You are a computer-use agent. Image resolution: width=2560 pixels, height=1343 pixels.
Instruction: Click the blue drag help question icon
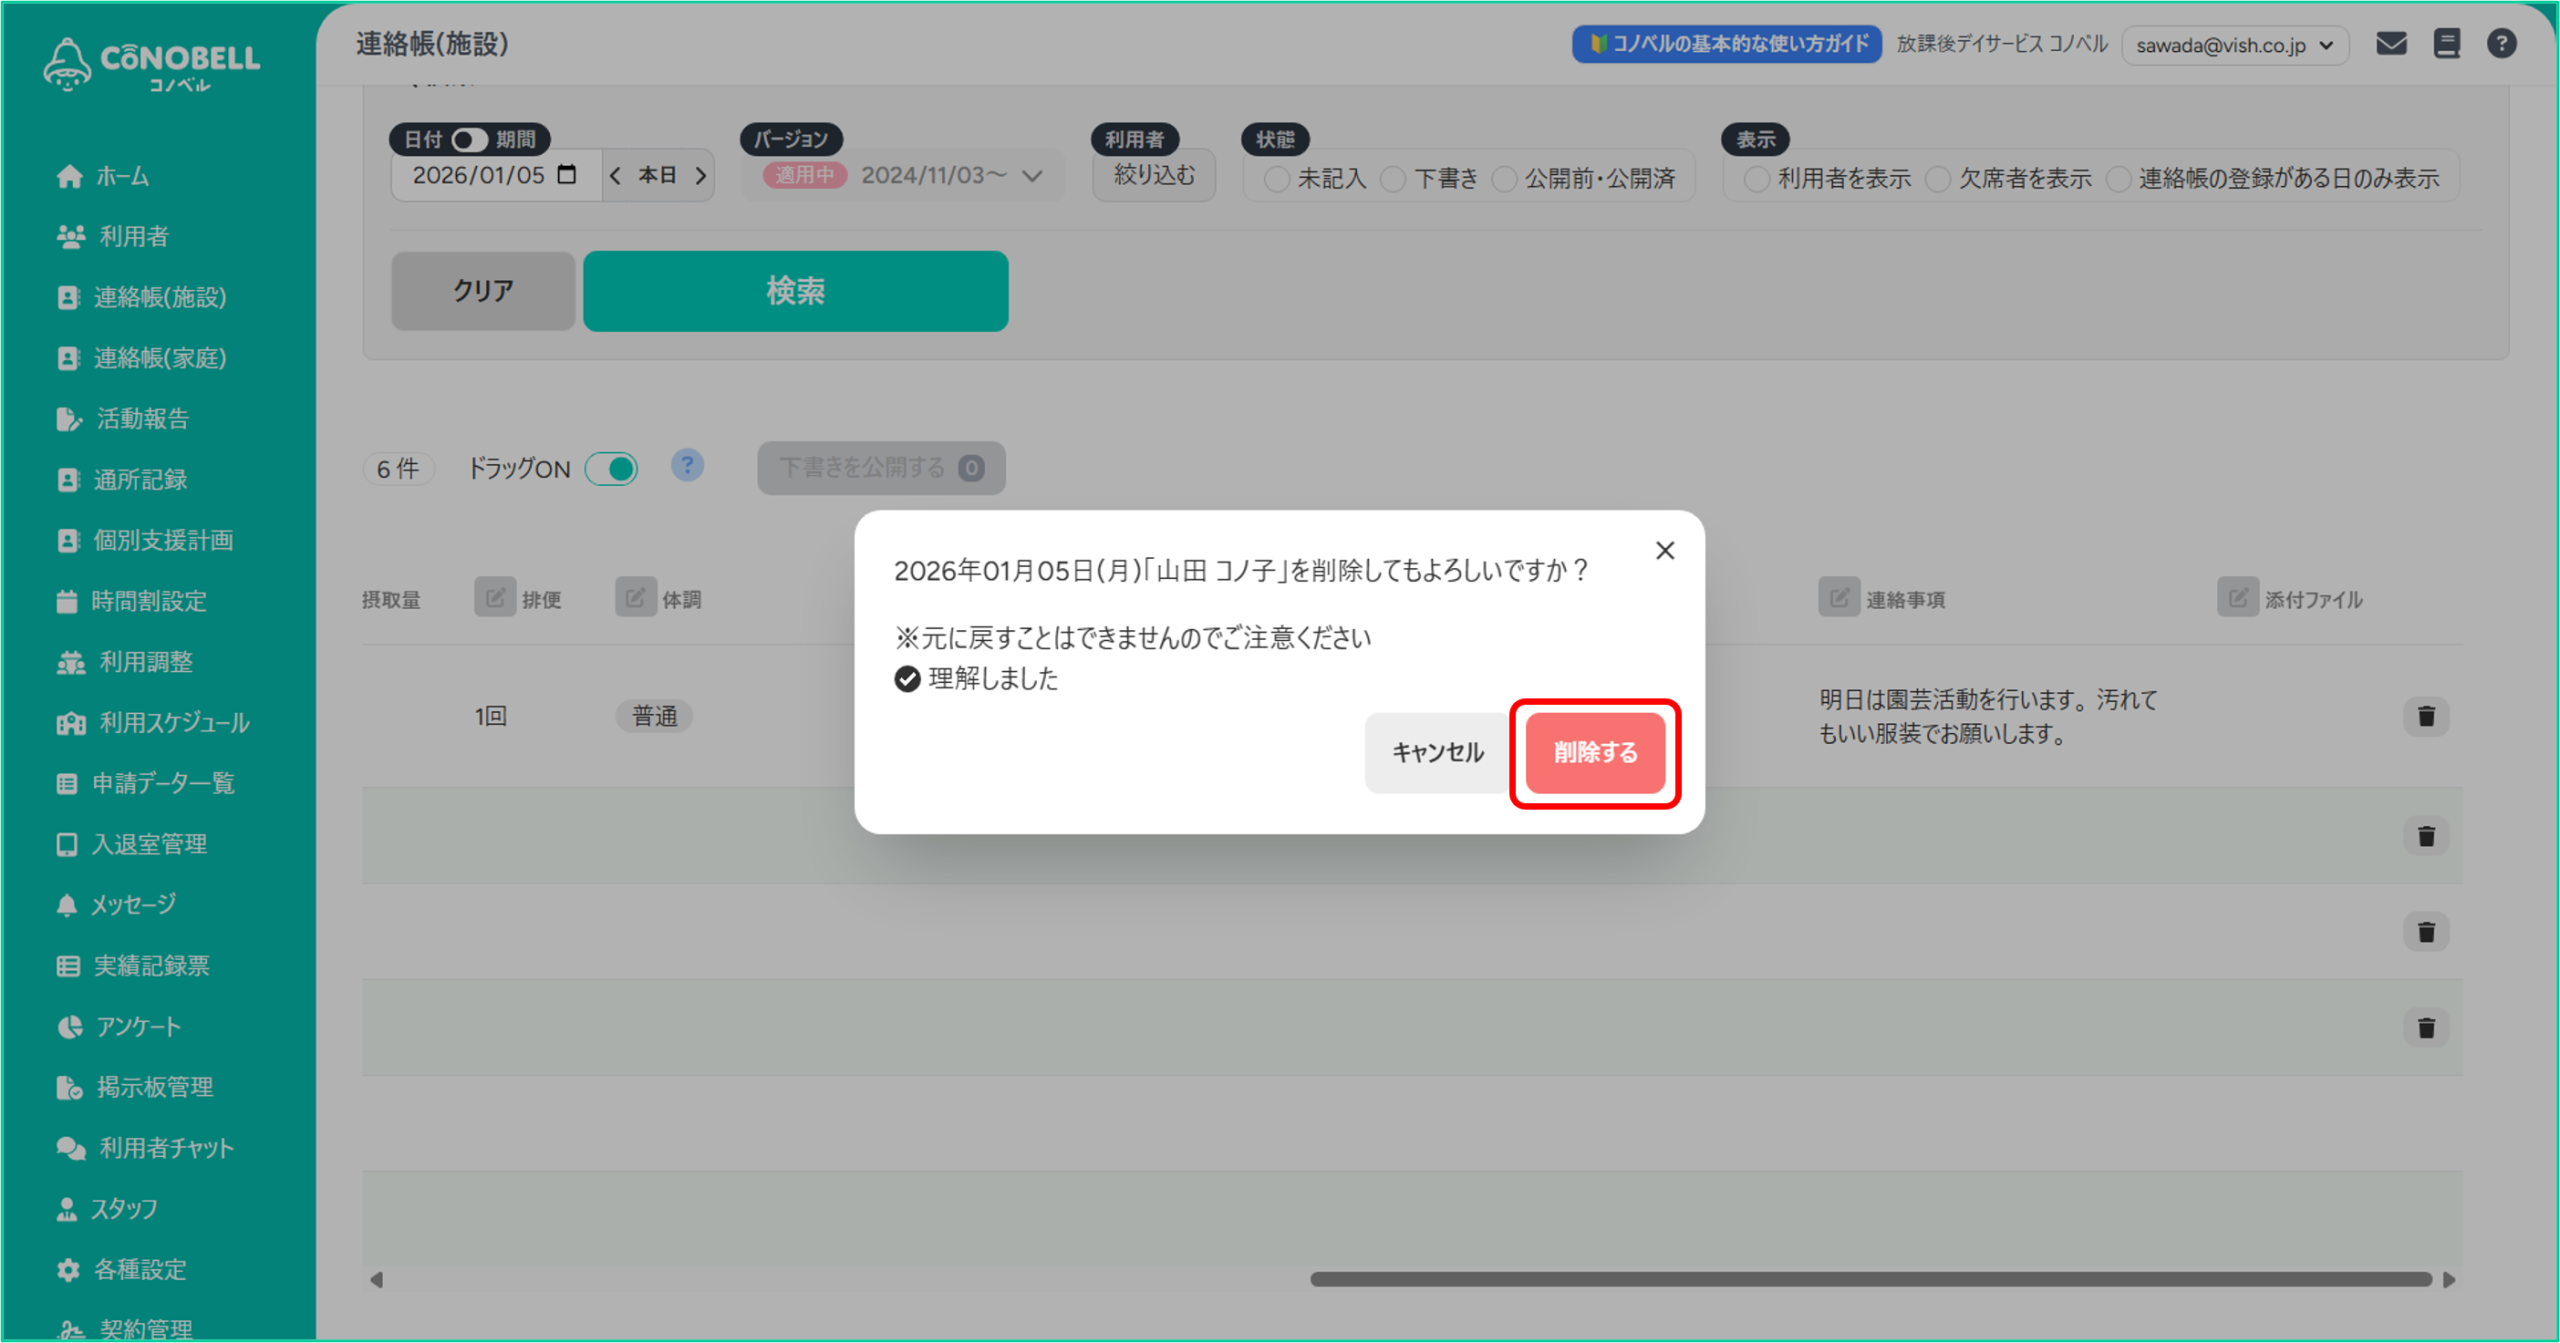pyautogui.click(x=687, y=466)
